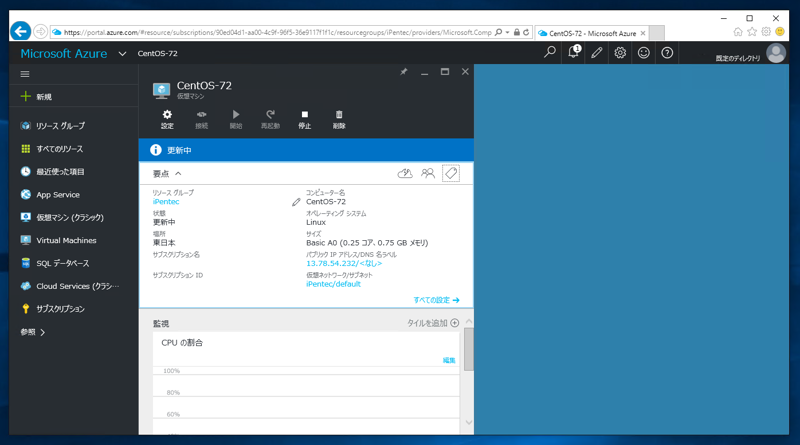This screenshot has width=800, height=445.
Task: Click the browser back arrow button
Action: click(x=20, y=32)
